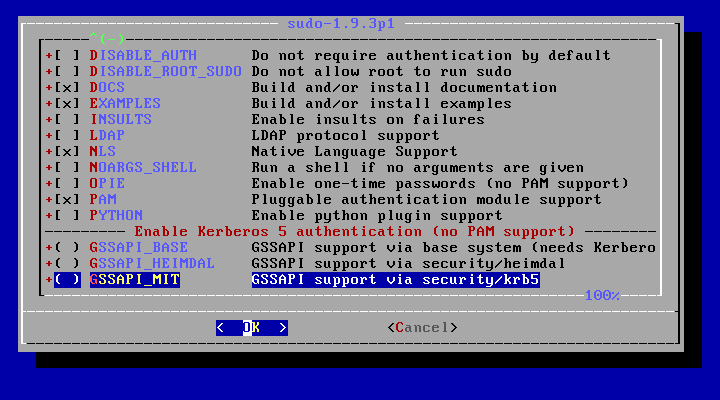
Task: Select the GSSAPI_HEIMDAL radio button
Action: point(68,264)
